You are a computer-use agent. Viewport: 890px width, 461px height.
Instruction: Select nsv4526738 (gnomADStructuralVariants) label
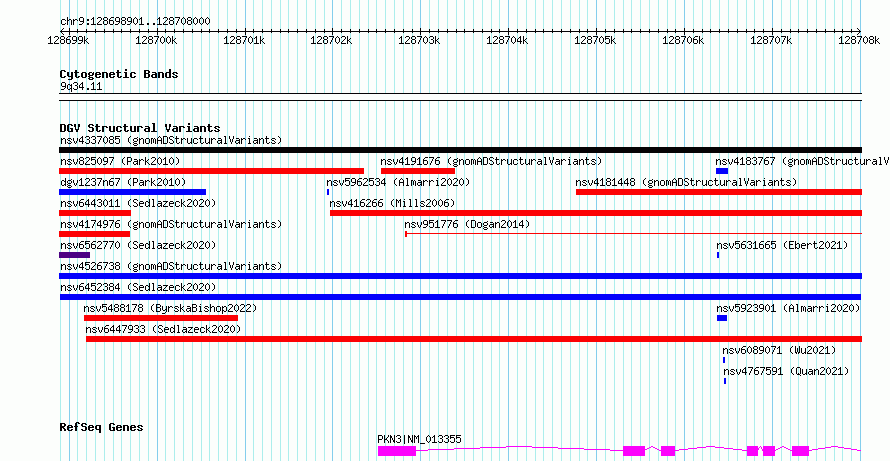tap(171, 266)
